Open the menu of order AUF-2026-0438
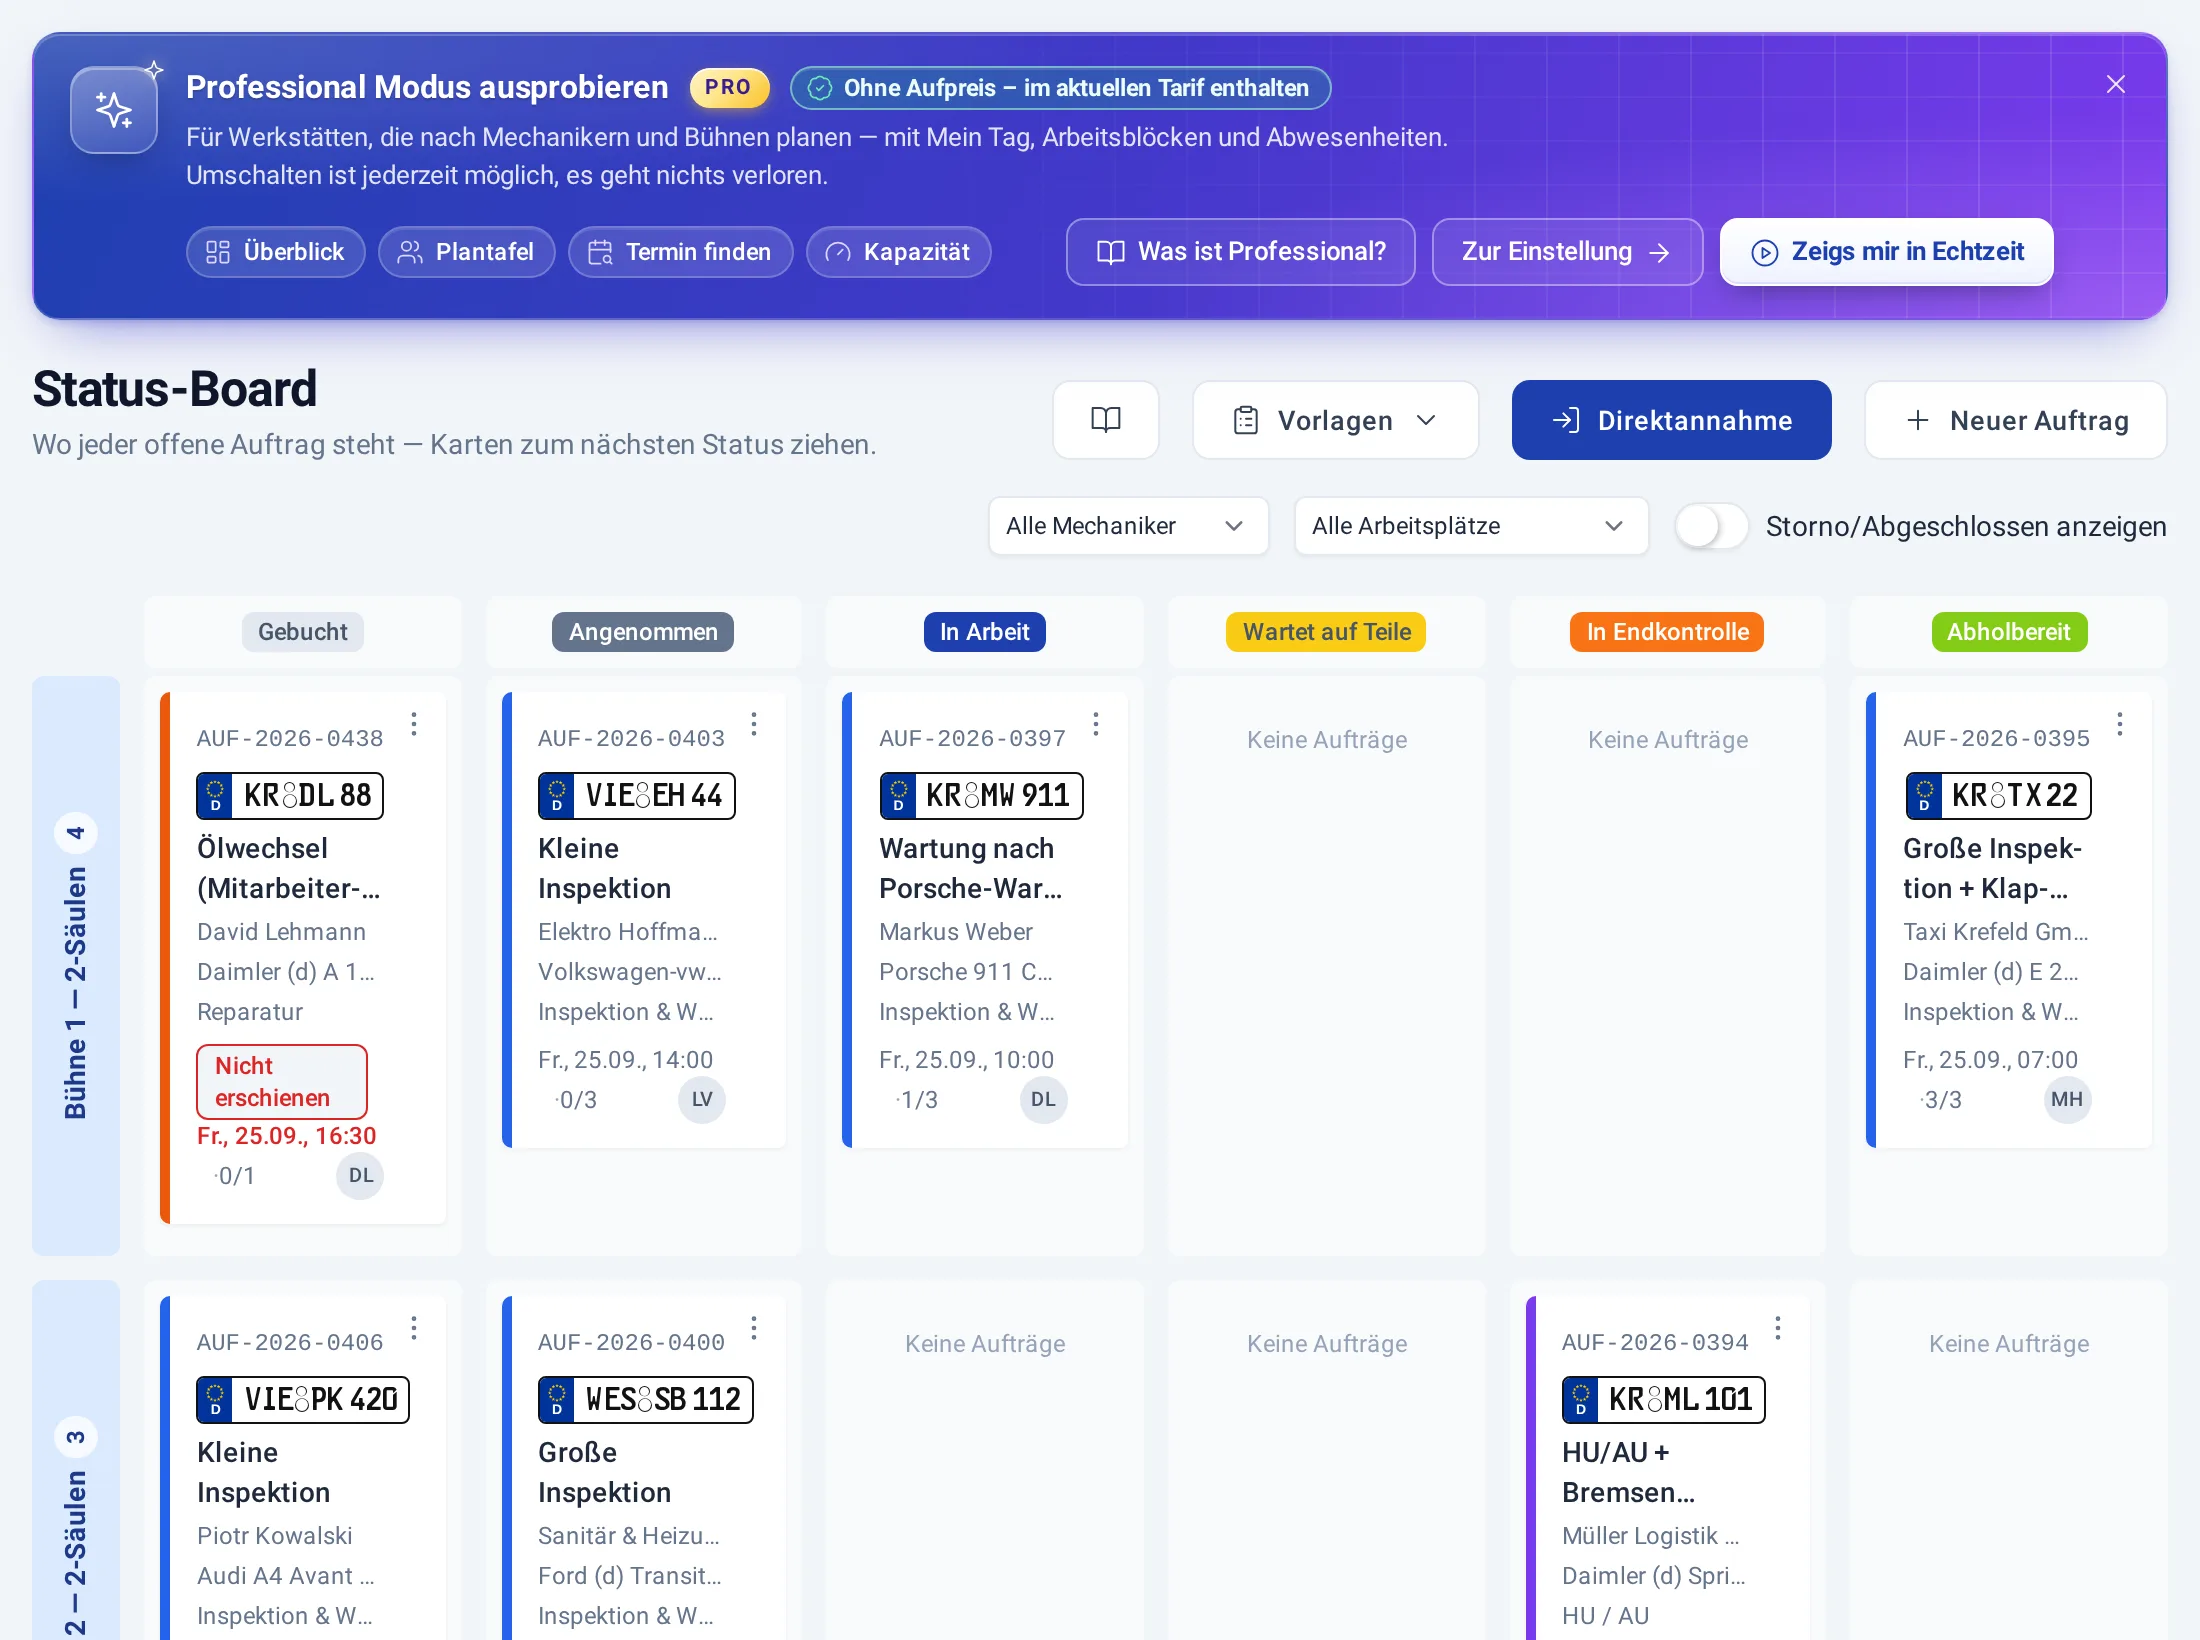2200x1640 pixels. point(414,724)
